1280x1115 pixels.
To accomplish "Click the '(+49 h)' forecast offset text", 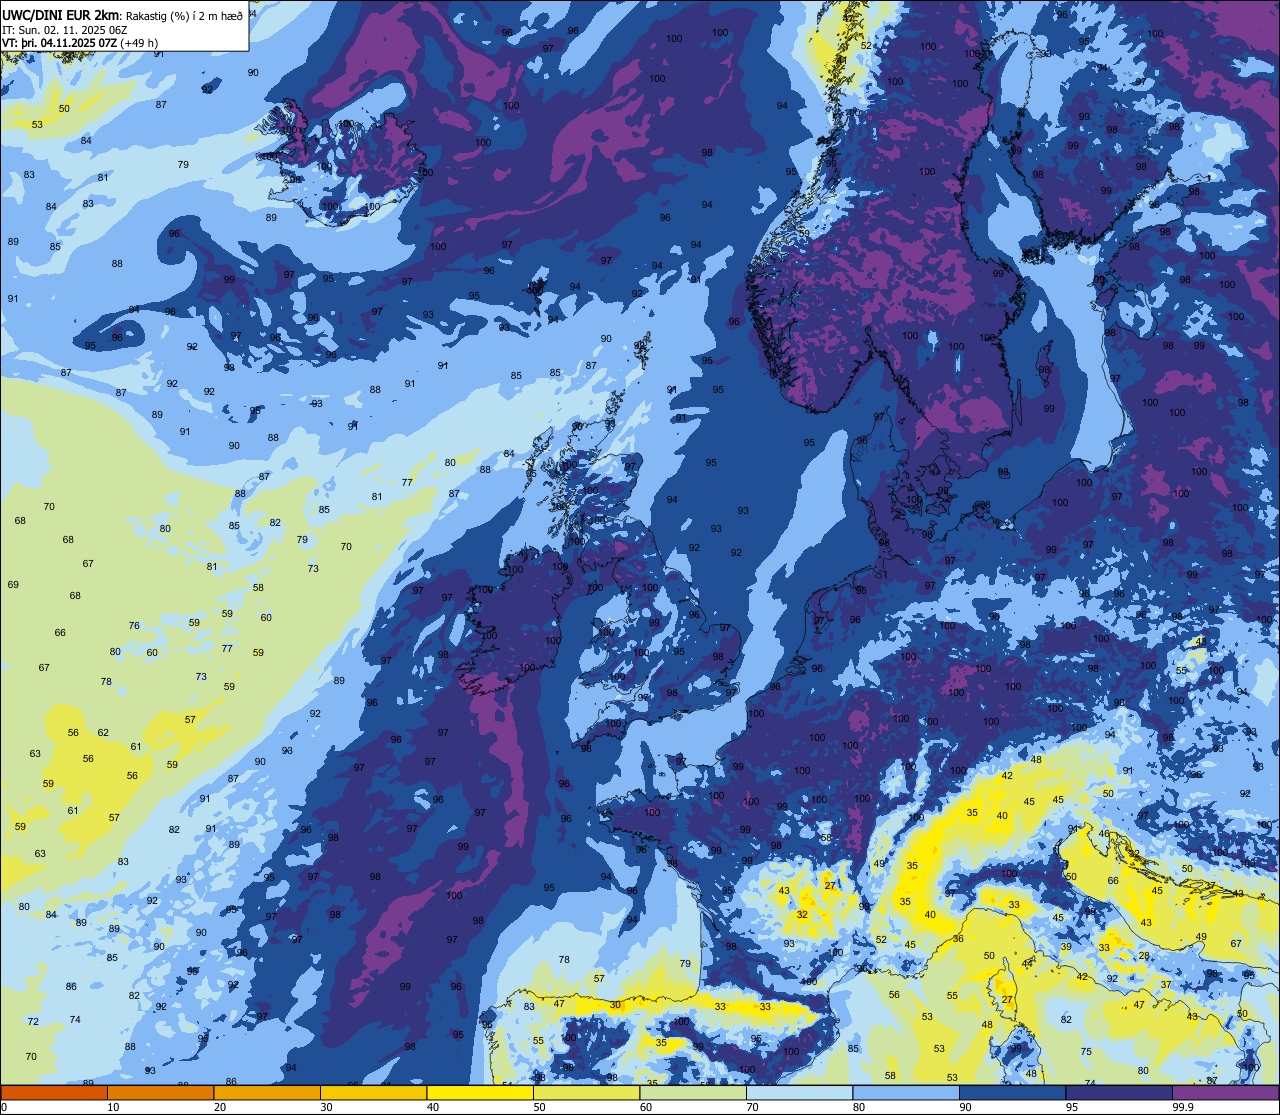I will point(138,43).
